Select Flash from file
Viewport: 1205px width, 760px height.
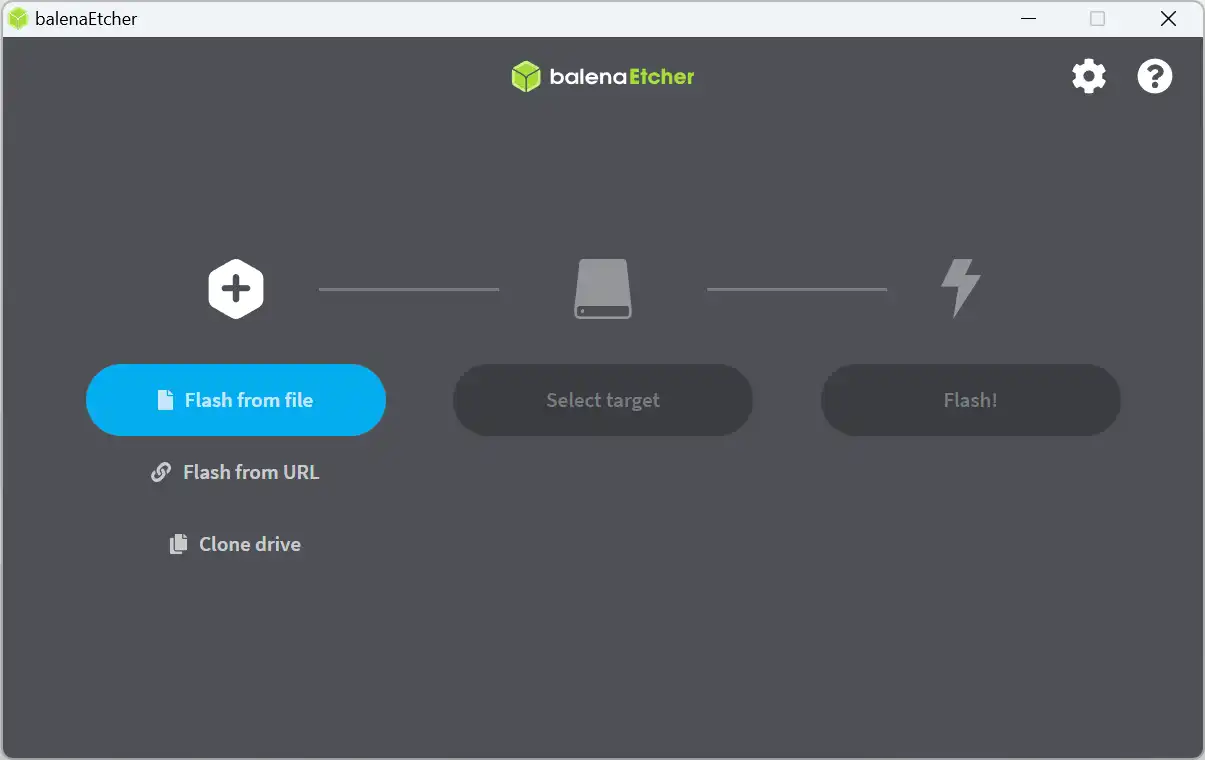click(x=236, y=400)
